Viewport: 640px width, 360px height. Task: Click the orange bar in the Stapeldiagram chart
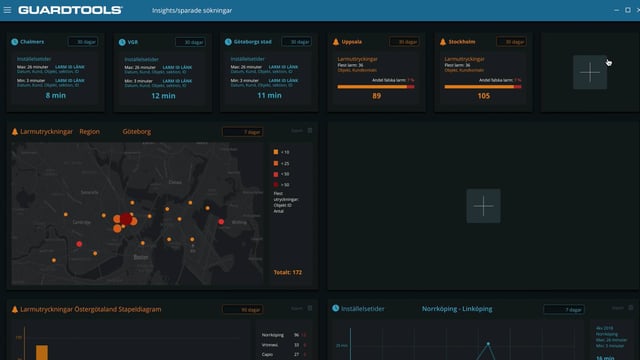coord(42,353)
